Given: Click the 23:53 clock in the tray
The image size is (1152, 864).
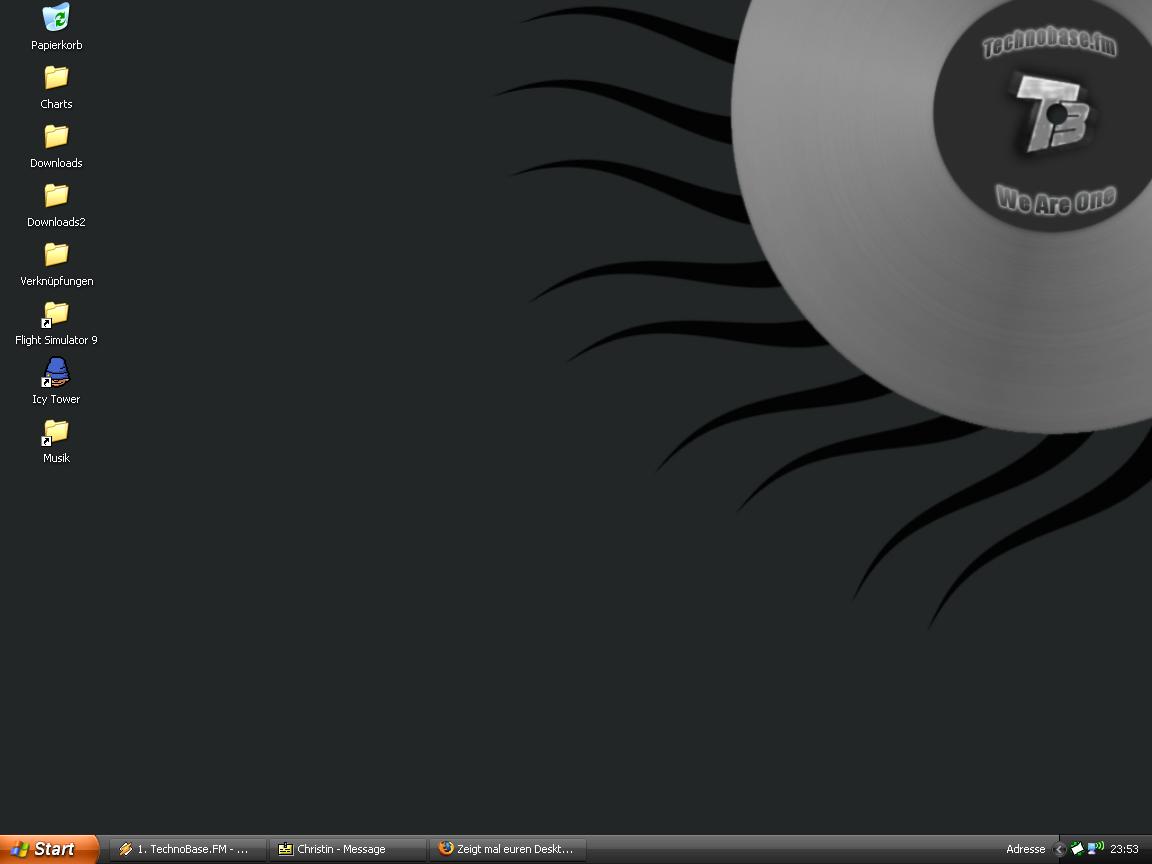Looking at the screenshot, I should pos(1124,849).
